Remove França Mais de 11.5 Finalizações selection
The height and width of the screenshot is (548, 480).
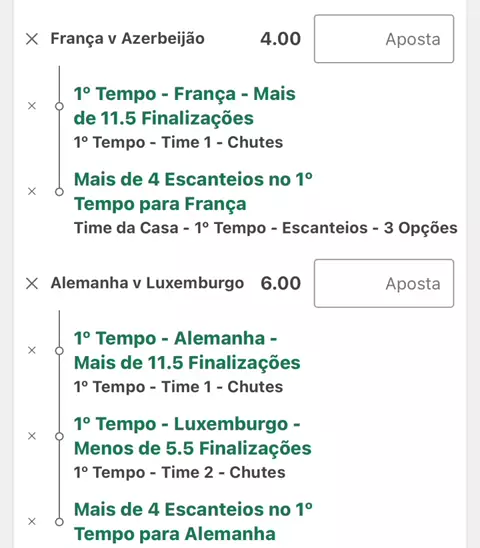point(32,106)
